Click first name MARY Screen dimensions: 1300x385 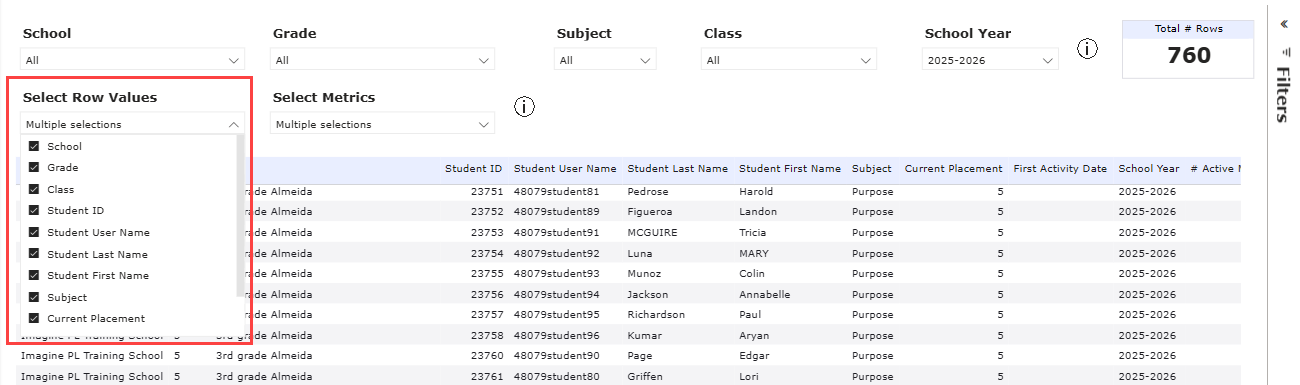pos(754,254)
